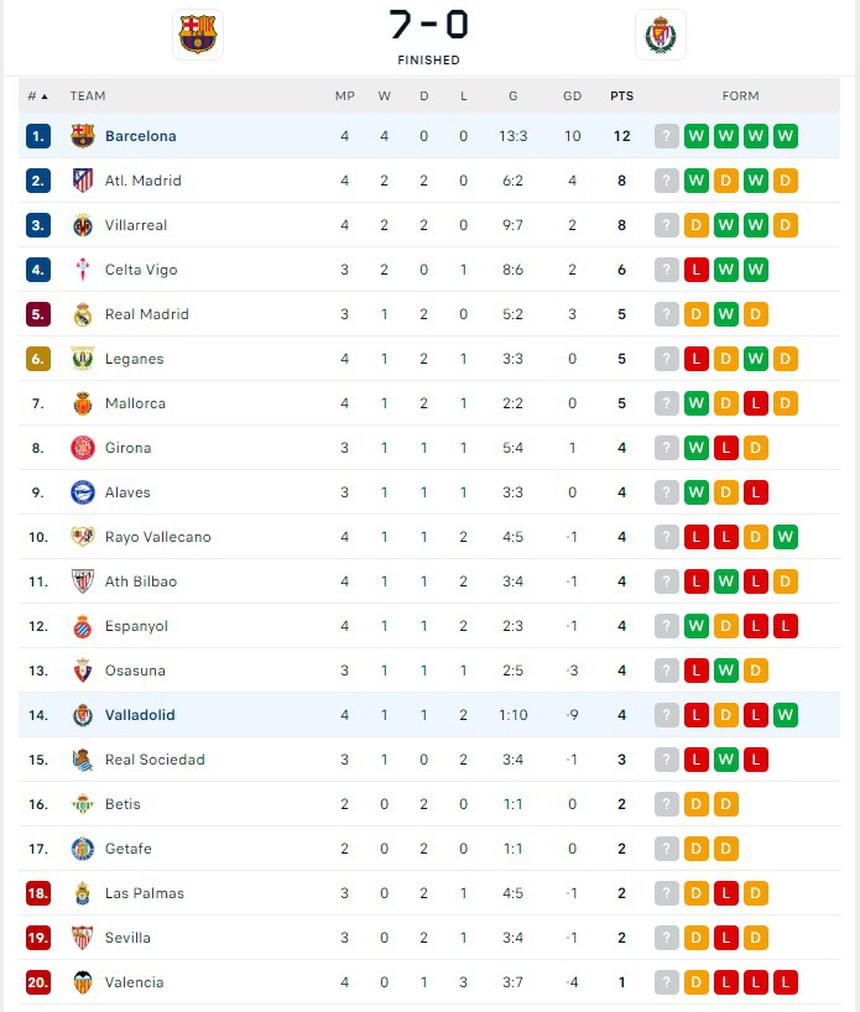Sort table by the # rank column
Viewport: 860px width, 1012px height.
coord(37,96)
